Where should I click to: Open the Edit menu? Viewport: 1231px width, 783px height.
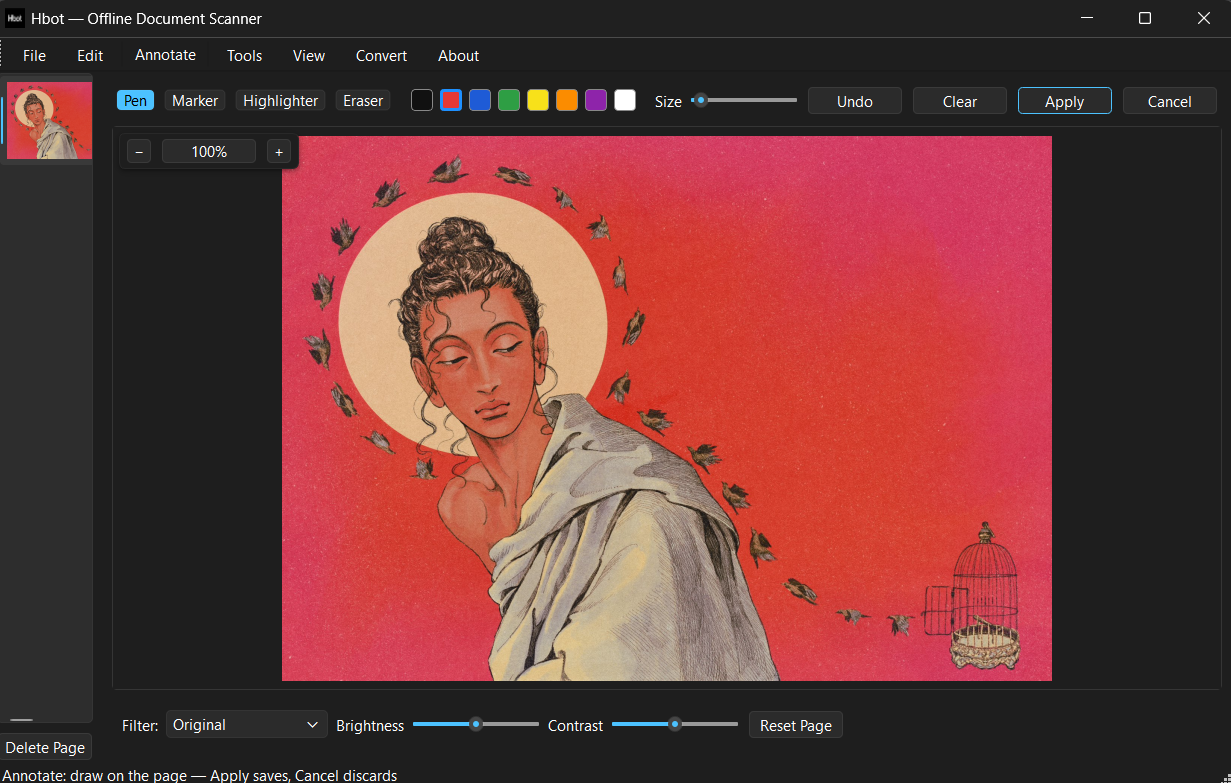(90, 55)
